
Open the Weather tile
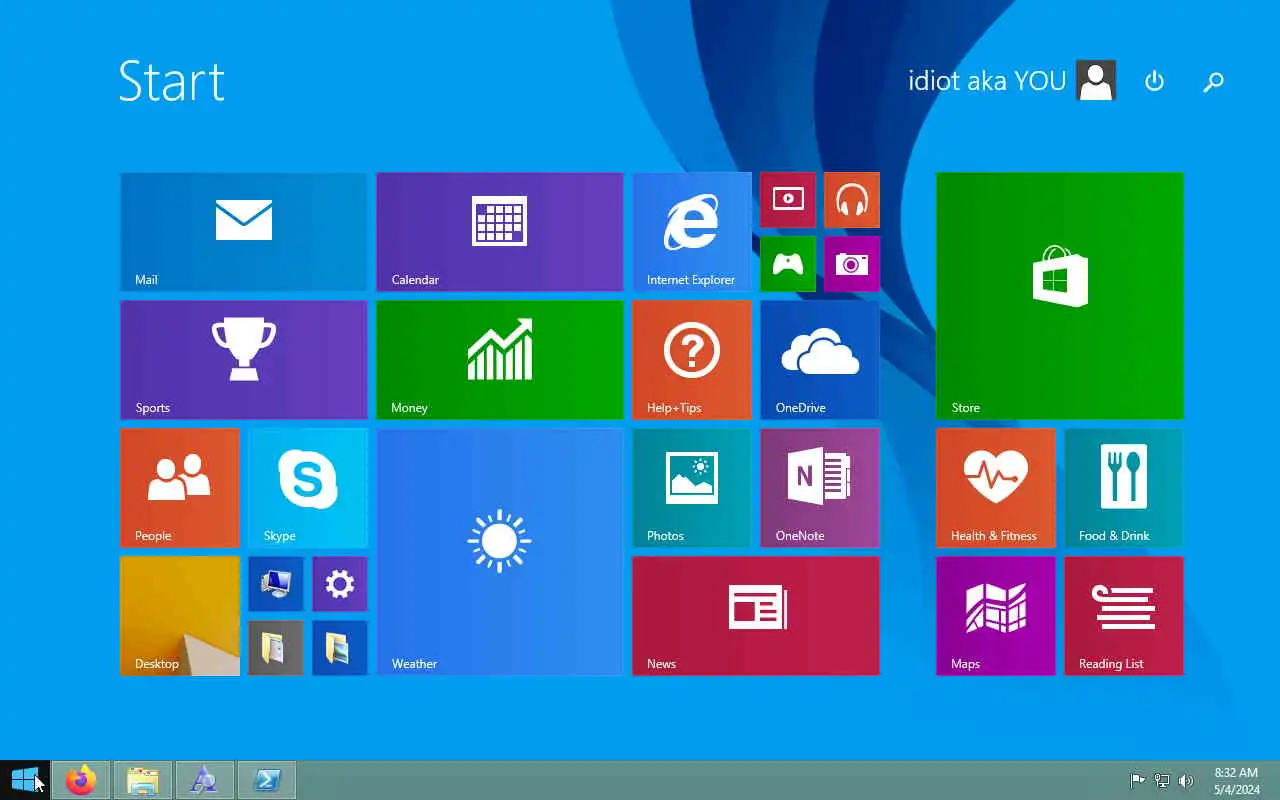(x=500, y=552)
